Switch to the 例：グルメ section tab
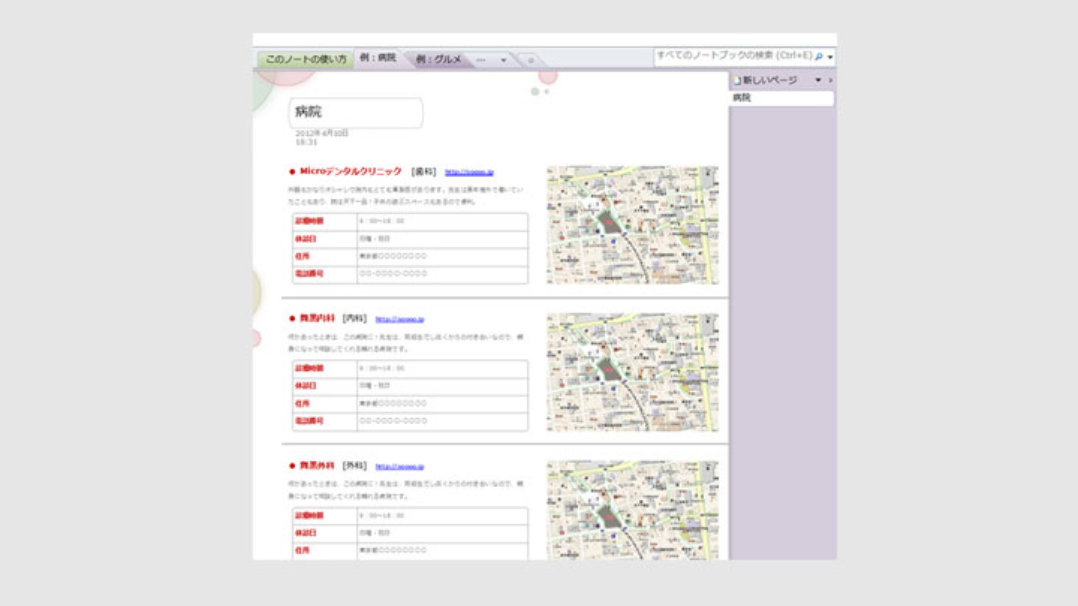Viewport: 1078px width, 606px height. 439,59
